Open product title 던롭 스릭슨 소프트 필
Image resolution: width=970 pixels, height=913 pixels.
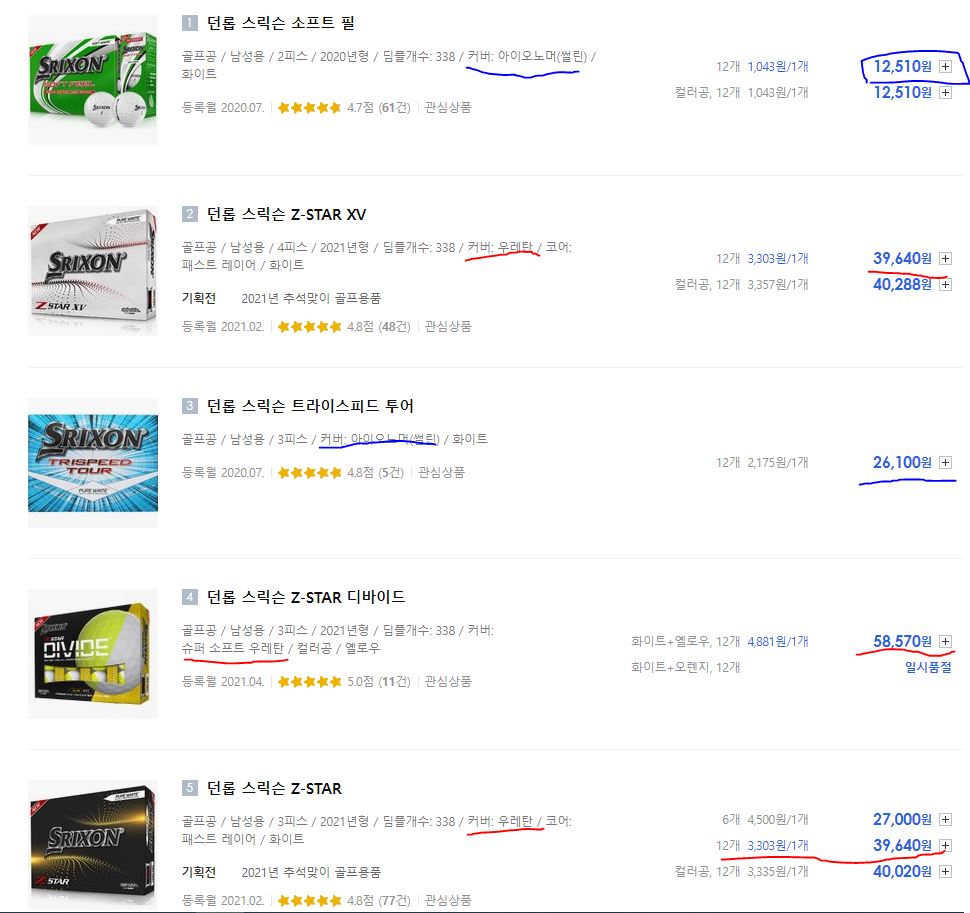tap(280, 24)
